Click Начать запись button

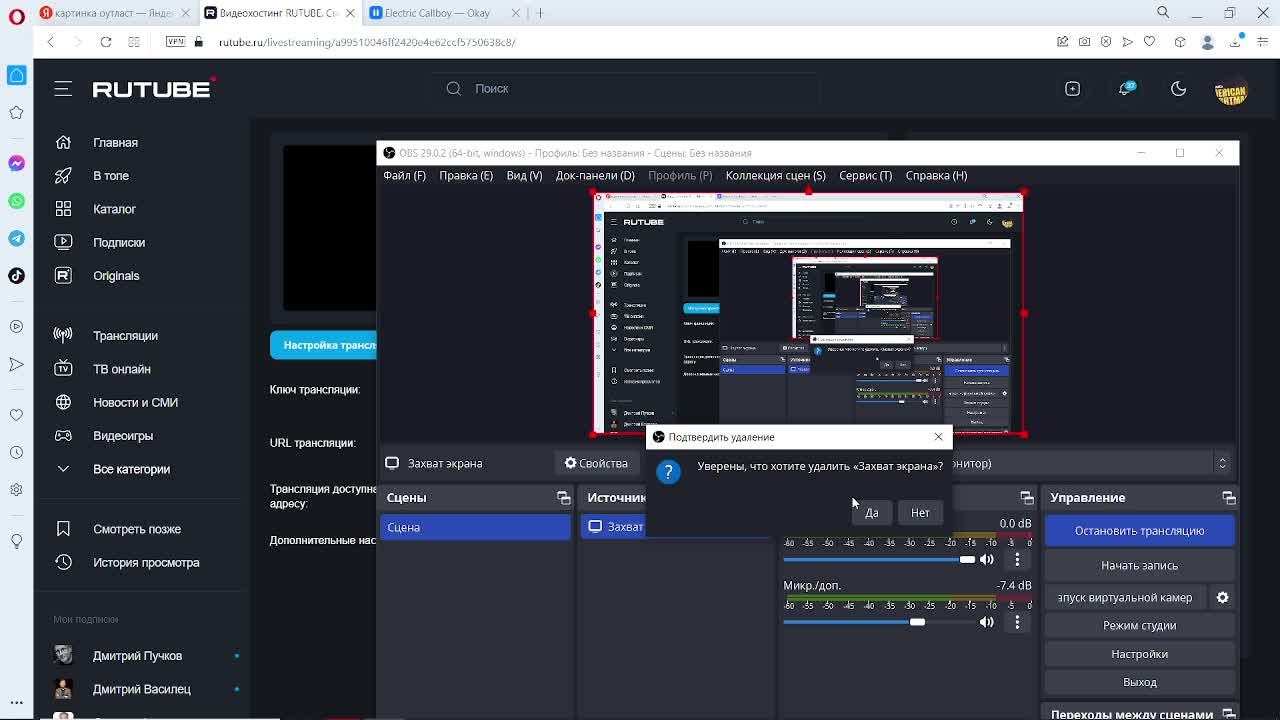(x=1139, y=566)
